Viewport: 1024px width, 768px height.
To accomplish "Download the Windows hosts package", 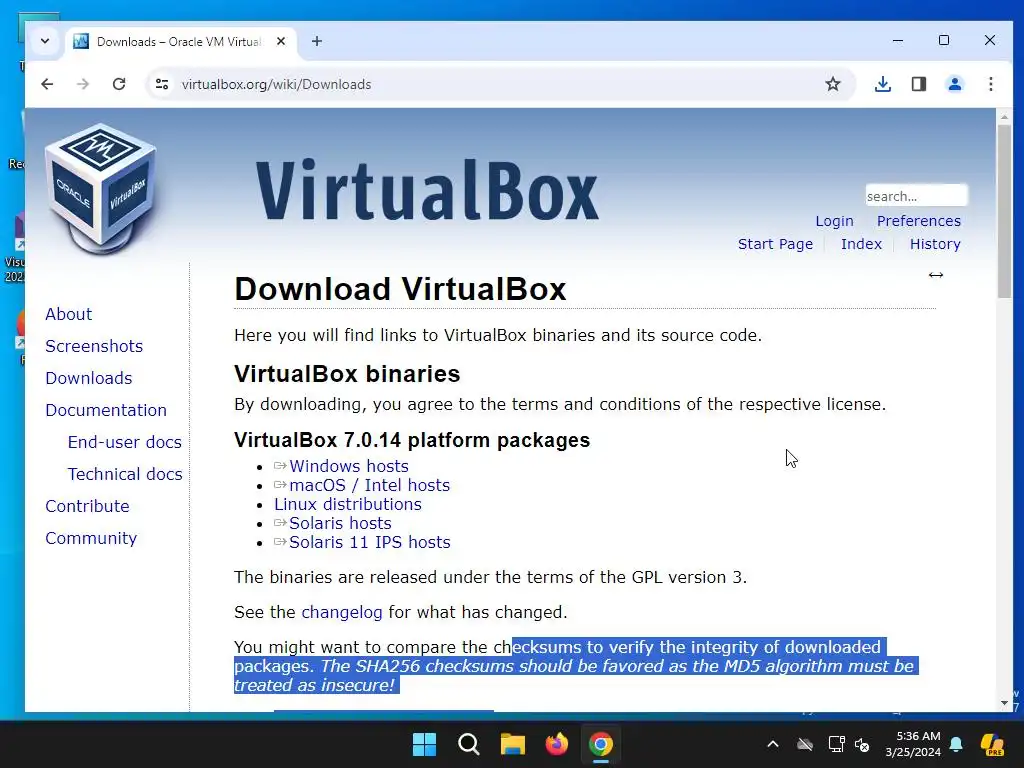I will [349, 466].
